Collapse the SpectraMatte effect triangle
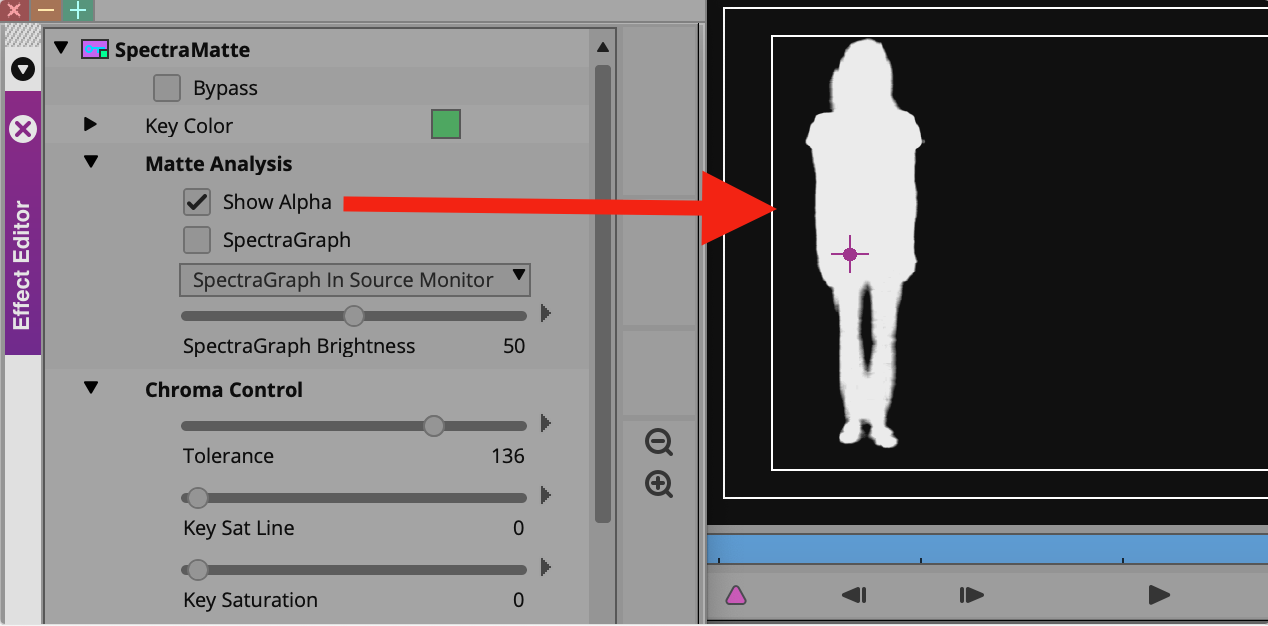 coord(61,48)
